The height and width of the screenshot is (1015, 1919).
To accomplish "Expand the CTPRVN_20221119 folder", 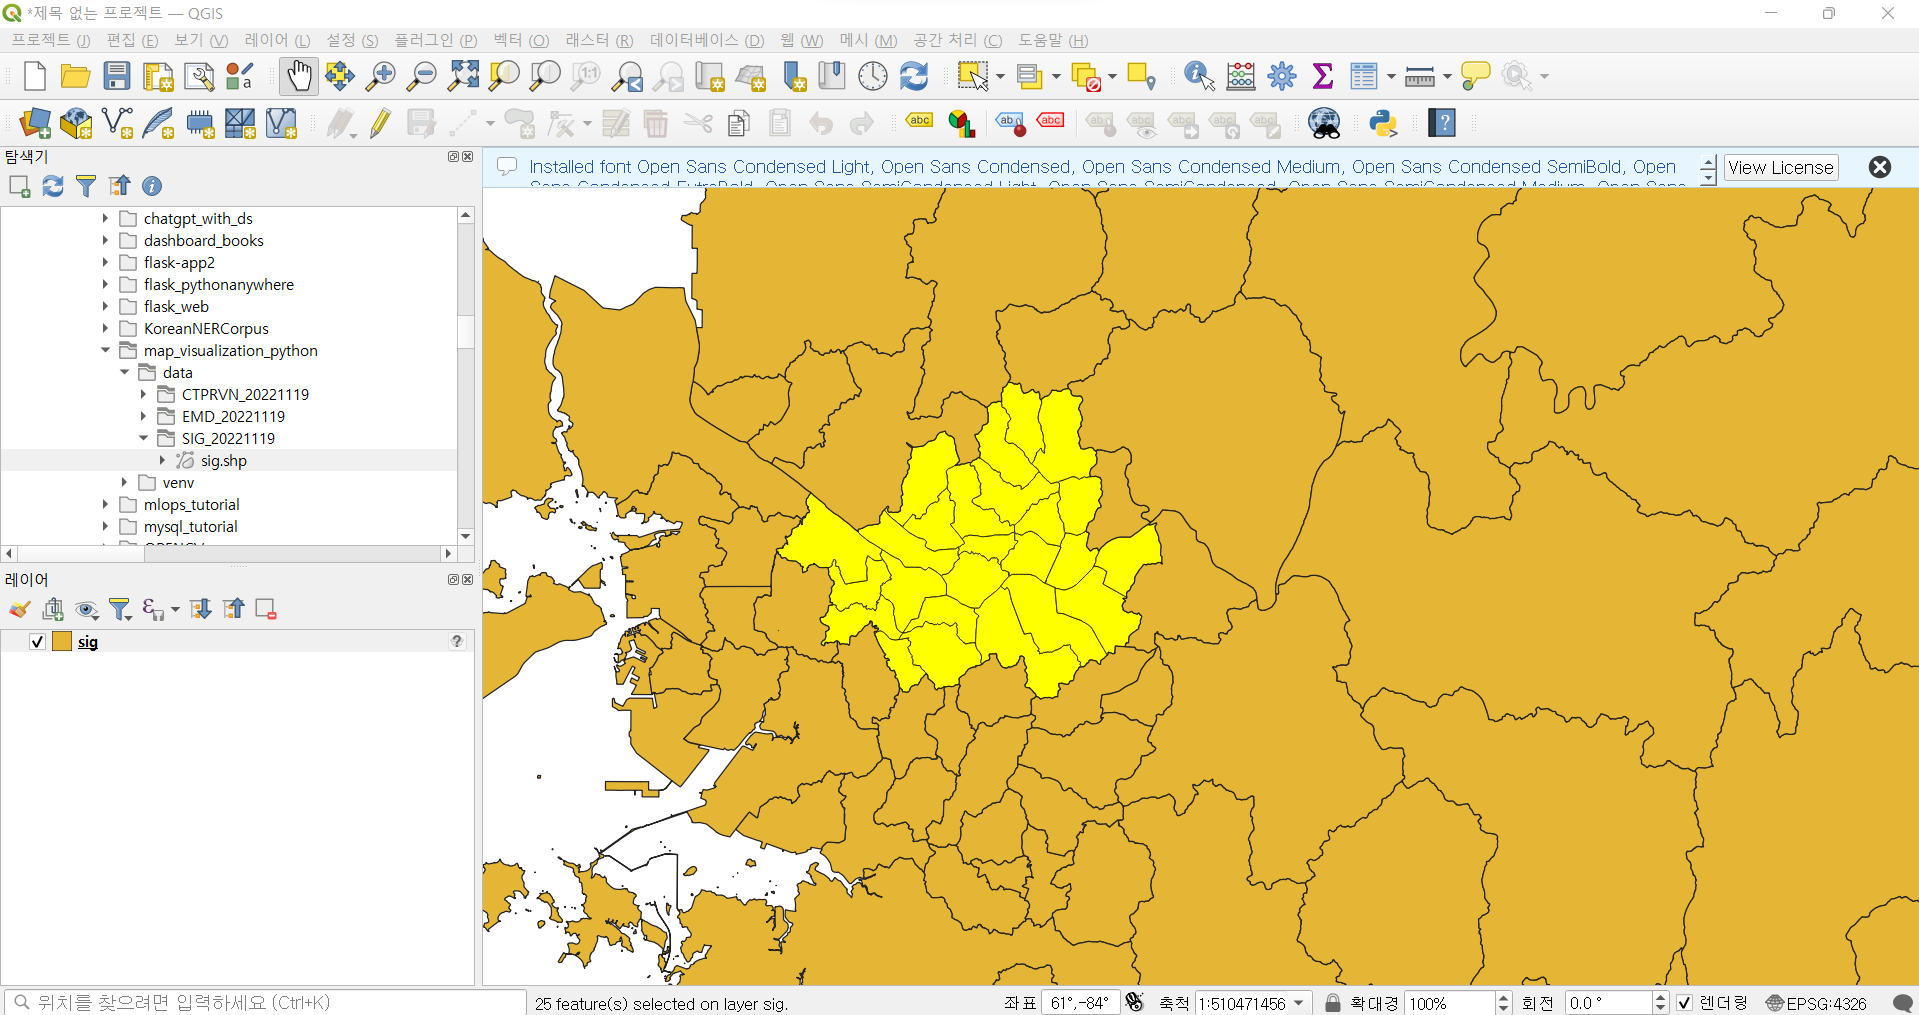I will point(143,394).
